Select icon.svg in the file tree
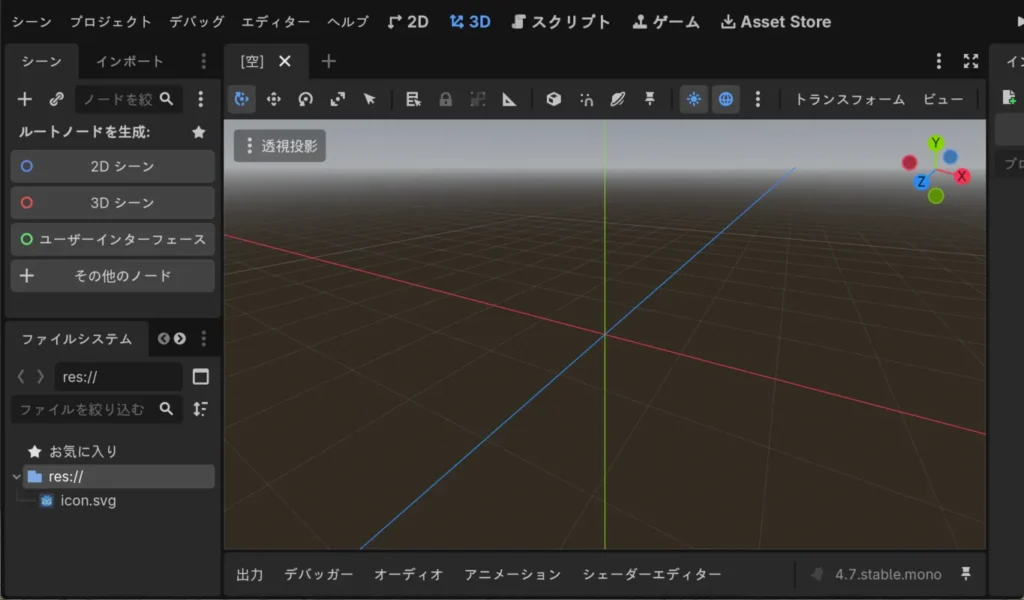The image size is (1024, 600). (x=88, y=501)
